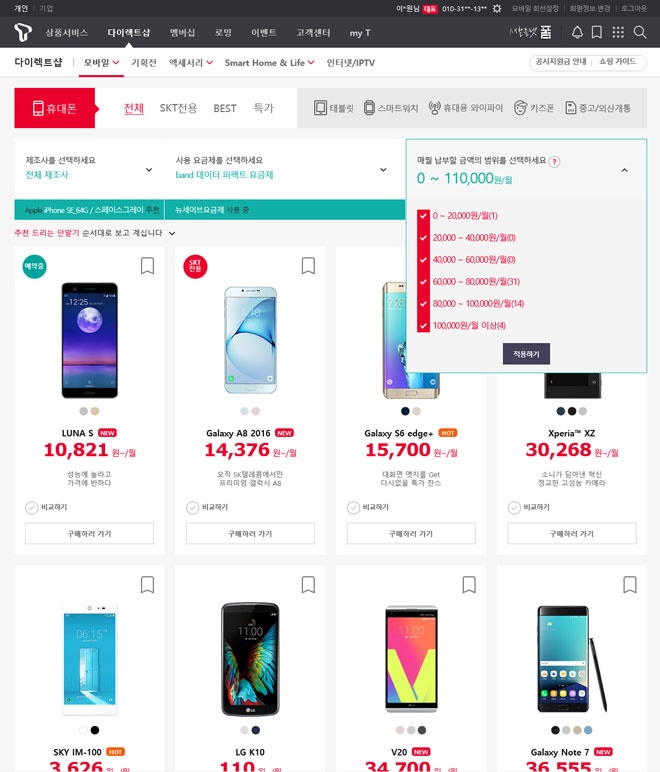Toggle 비교하기 for Galaxy S6 edge+
This screenshot has height=772, width=660.
coord(368,507)
